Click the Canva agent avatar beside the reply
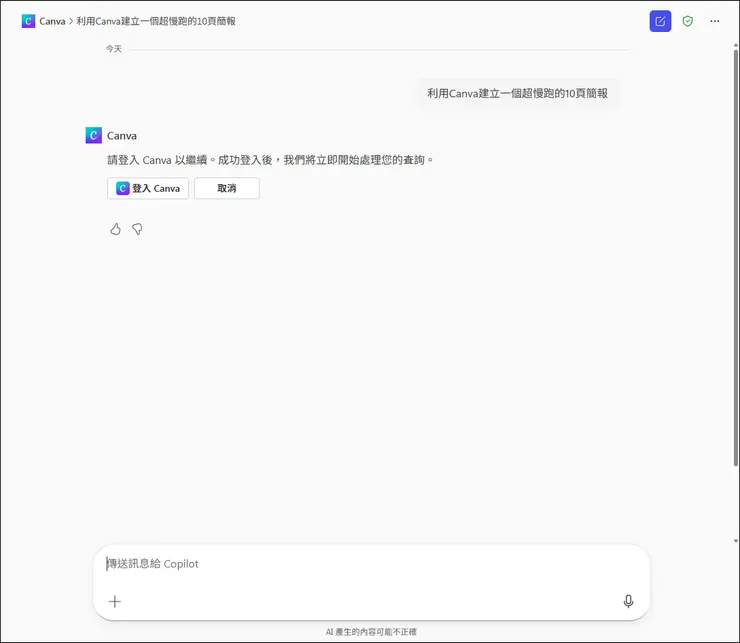 coord(93,135)
